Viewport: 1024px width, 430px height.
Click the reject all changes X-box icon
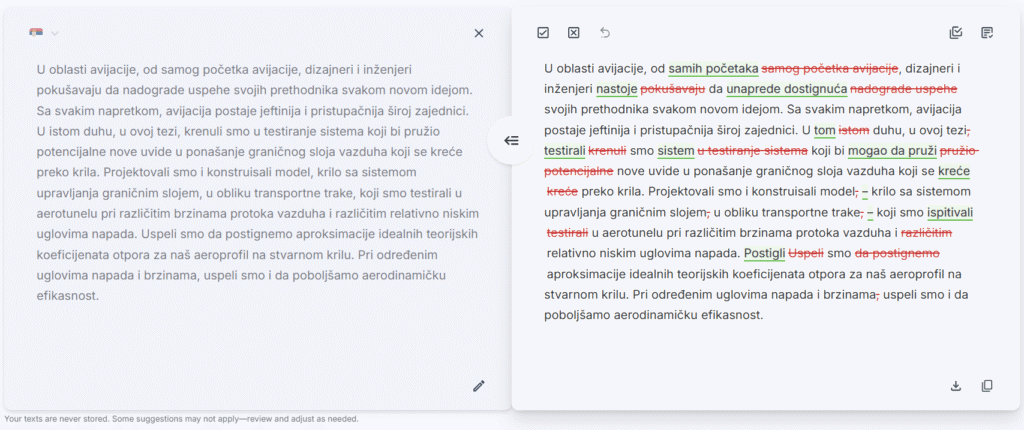pos(574,33)
